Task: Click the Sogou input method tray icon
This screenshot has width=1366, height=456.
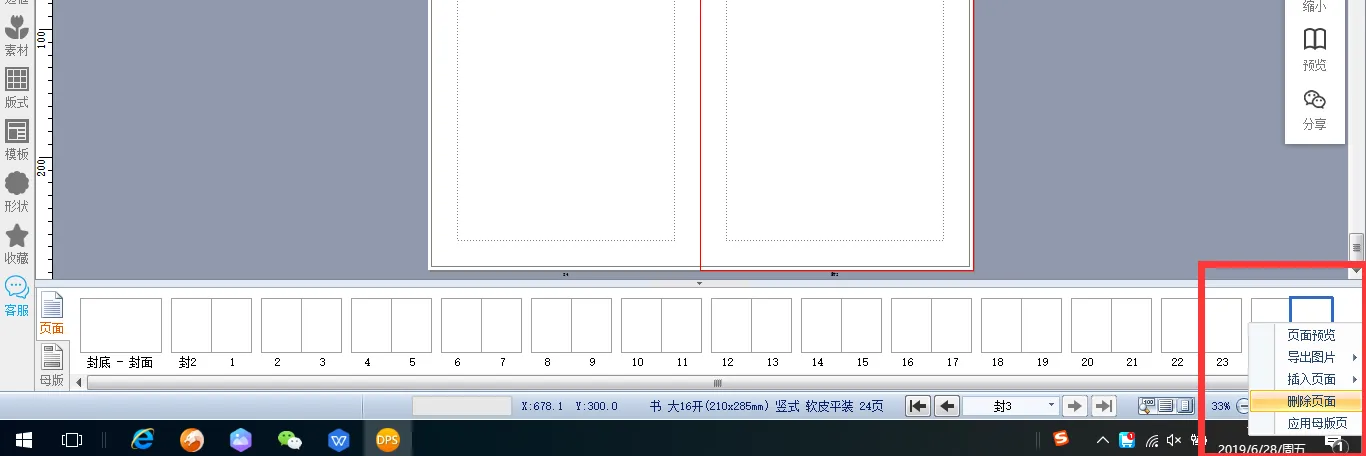Action: point(1060,438)
